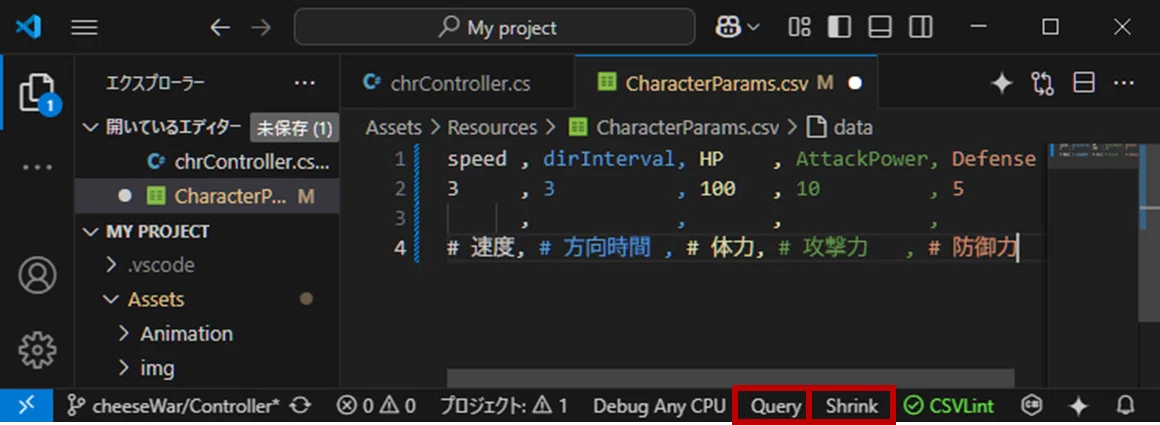Open changes compare icon in editor toolbar

(x=1042, y=84)
